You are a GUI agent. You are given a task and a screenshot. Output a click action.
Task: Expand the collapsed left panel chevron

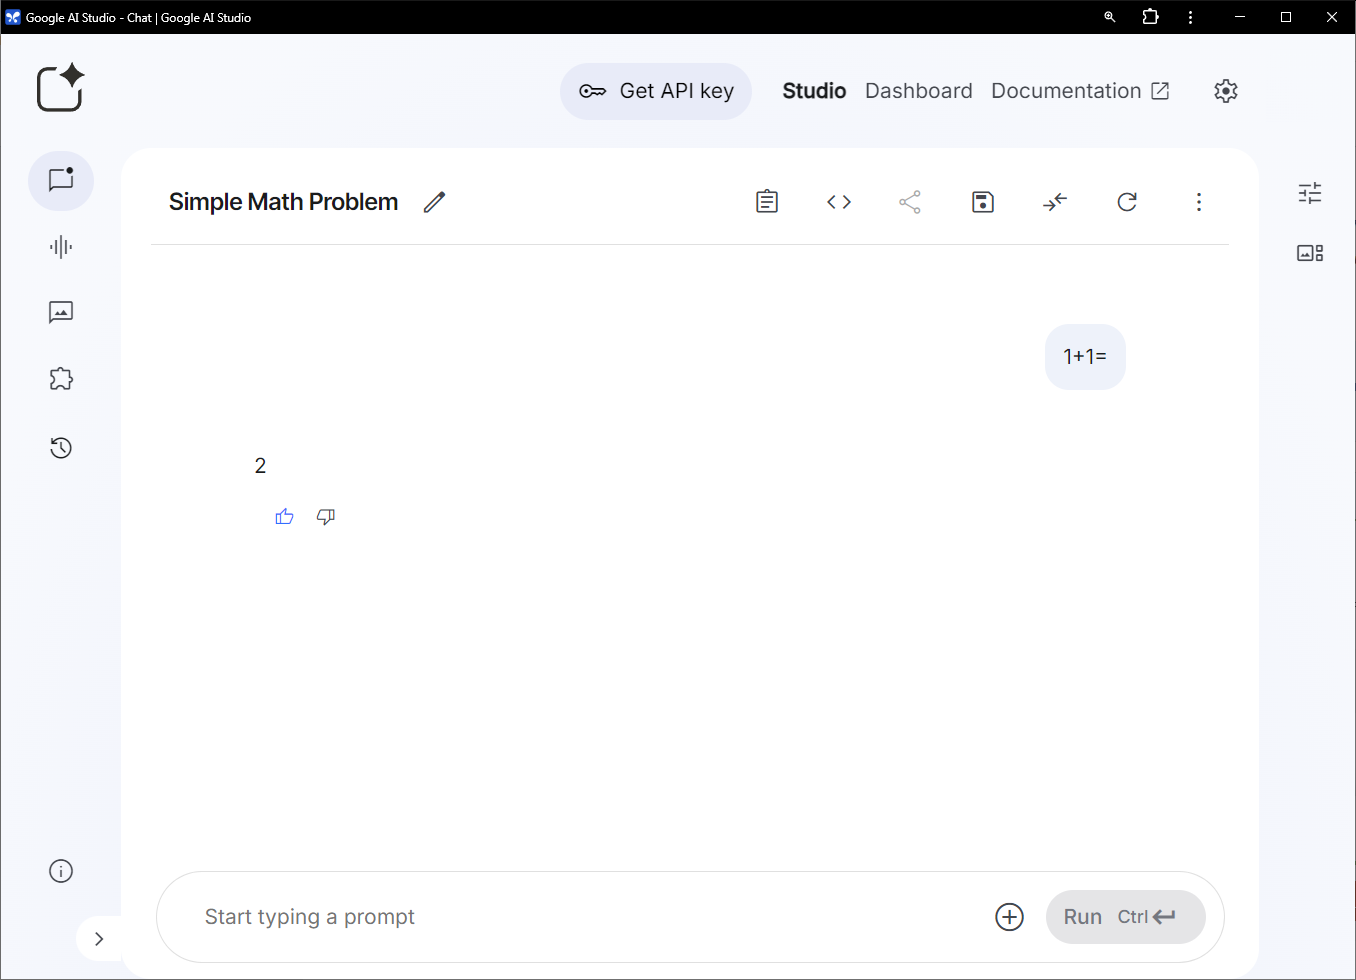tap(99, 938)
